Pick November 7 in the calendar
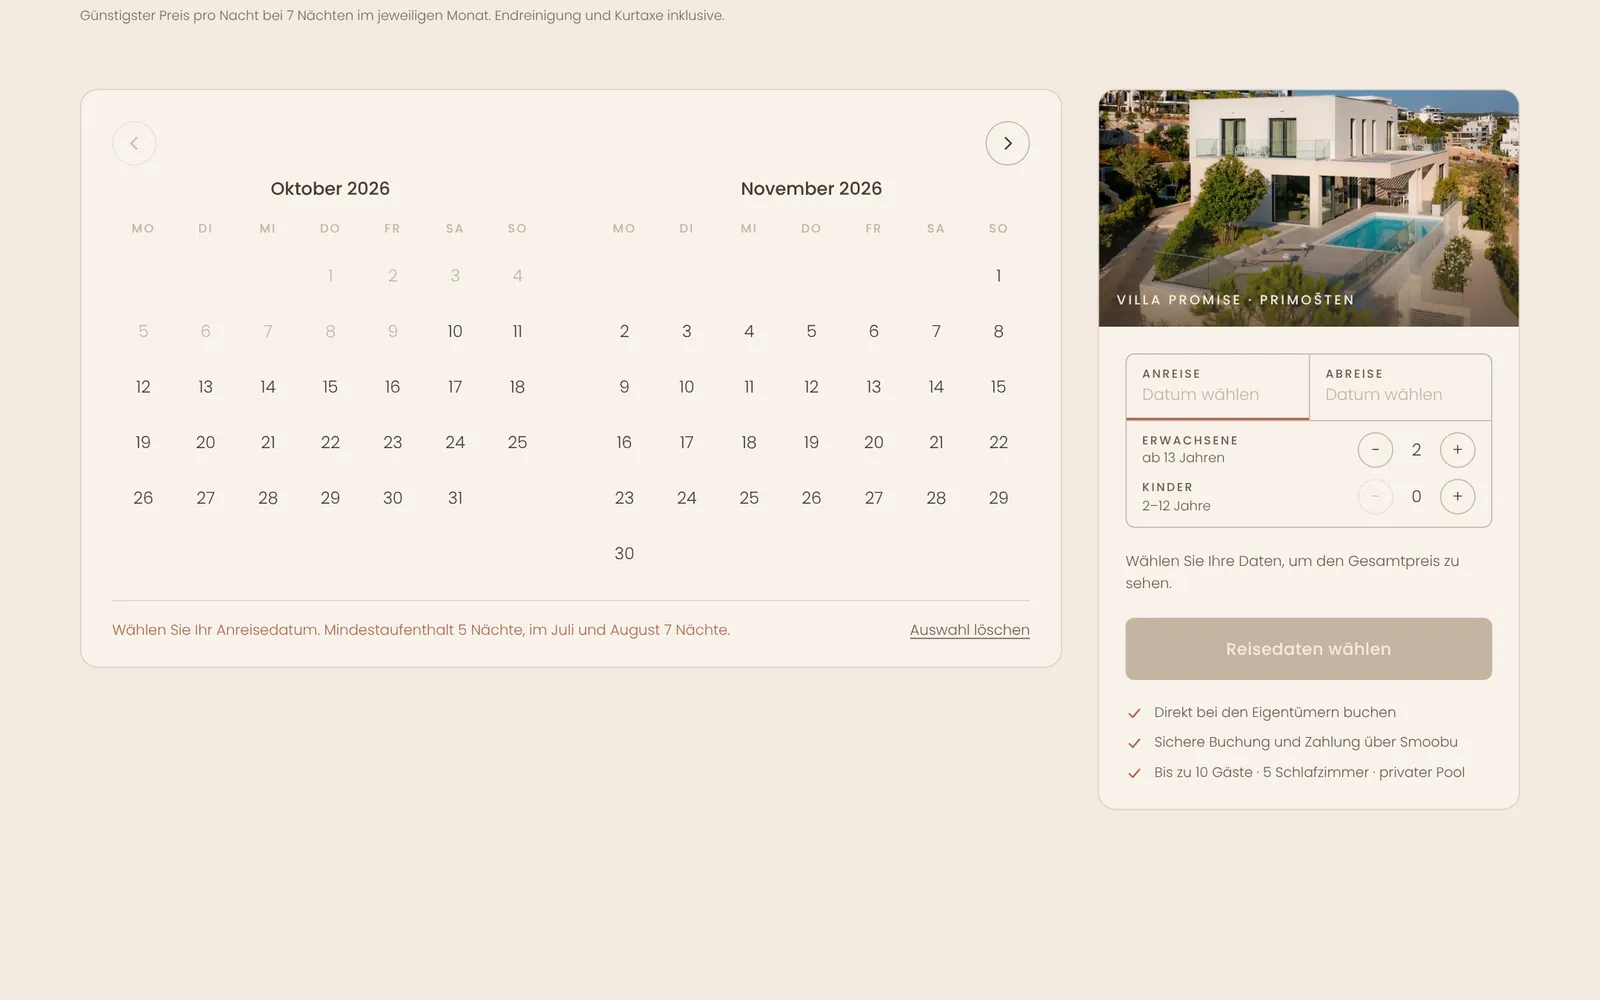This screenshot has height=1000, width=1600. (x=936, y=331)
